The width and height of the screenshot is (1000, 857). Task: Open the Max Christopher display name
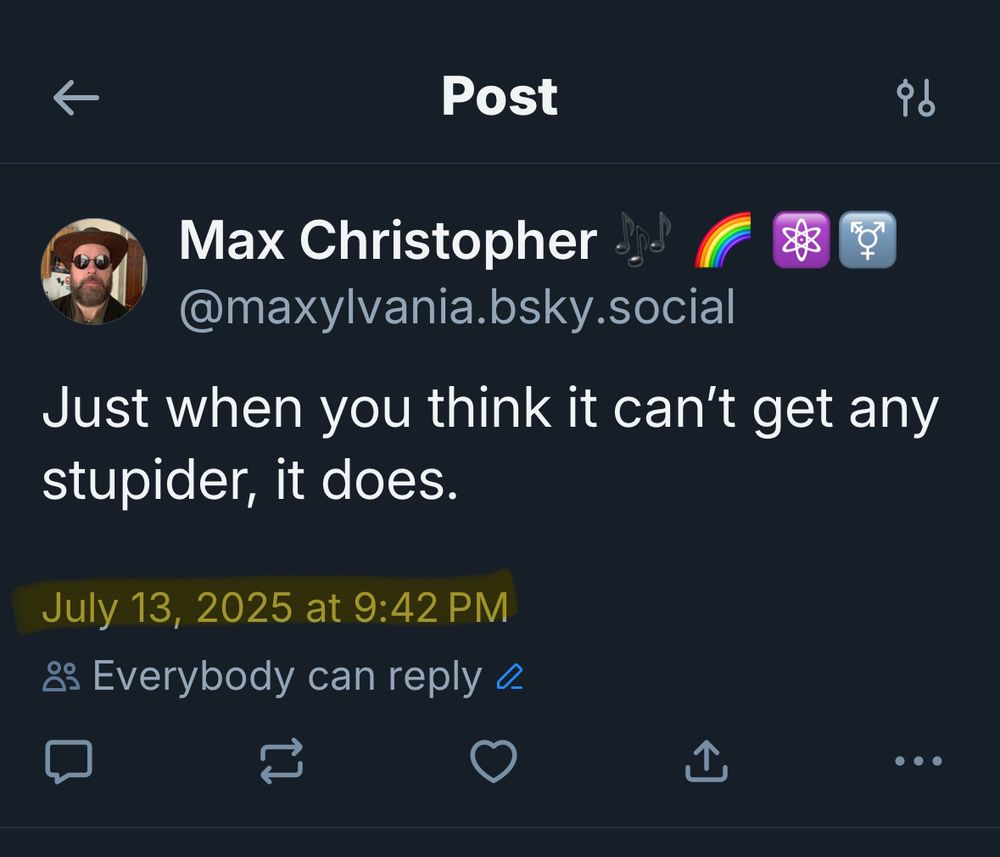coord(388,241)
